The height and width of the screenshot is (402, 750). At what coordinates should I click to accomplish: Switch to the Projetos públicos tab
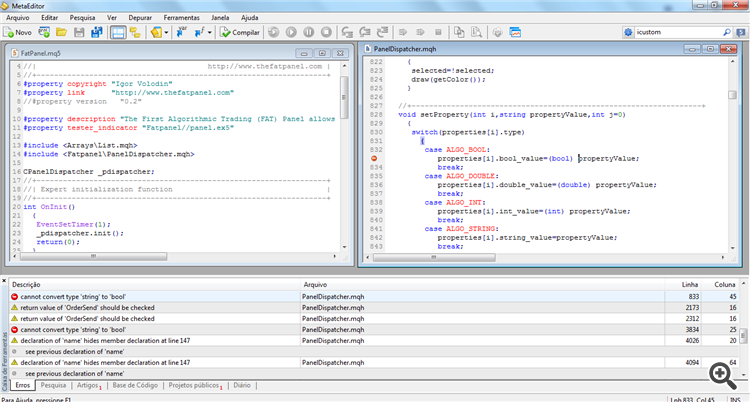pos(195,385)
